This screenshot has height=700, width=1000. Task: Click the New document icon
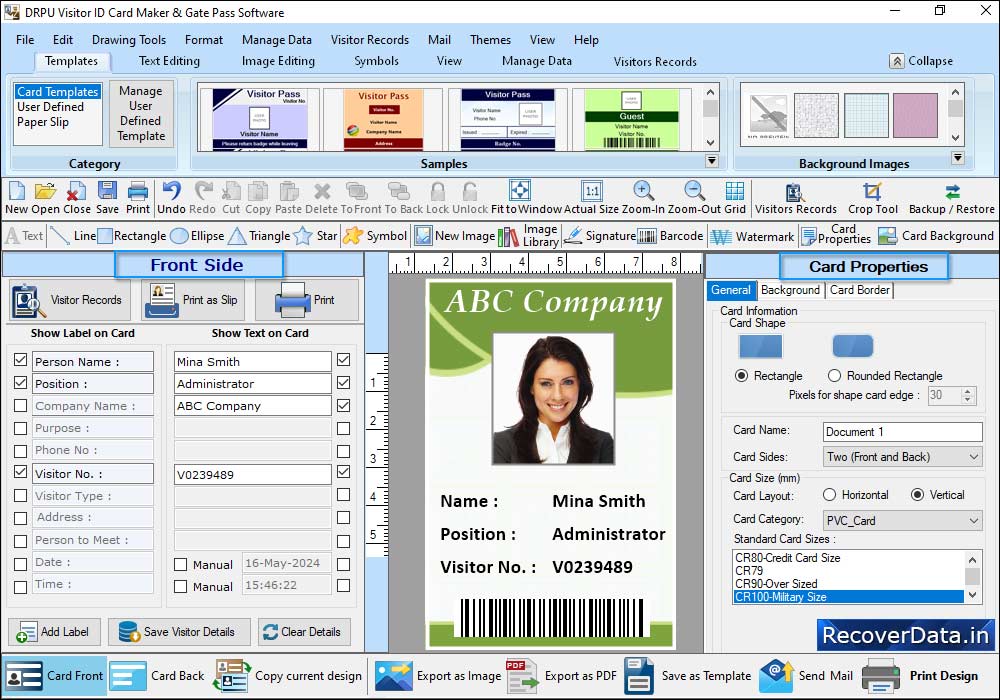17,191
